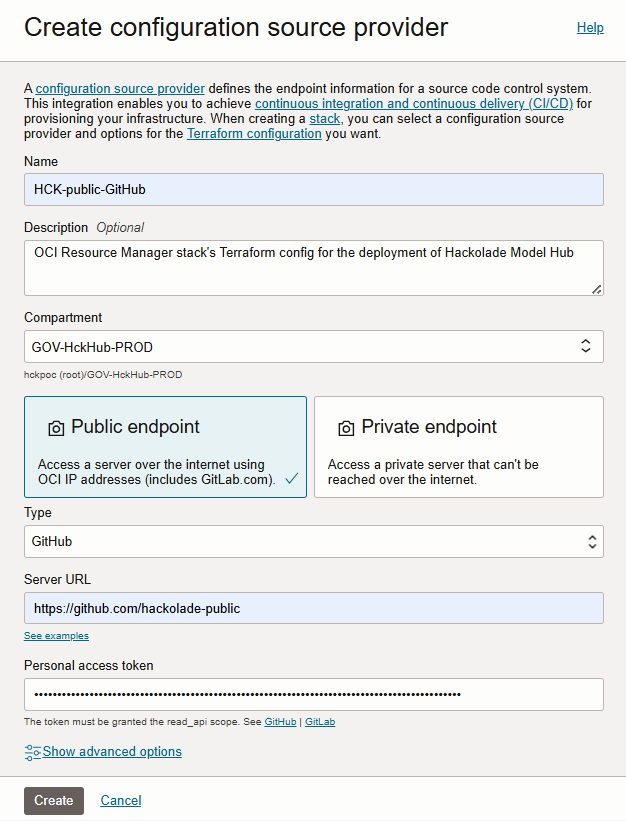Screen dimensions: 626x821
Task: Click the Create button
Action: click(x=53, y=800)
